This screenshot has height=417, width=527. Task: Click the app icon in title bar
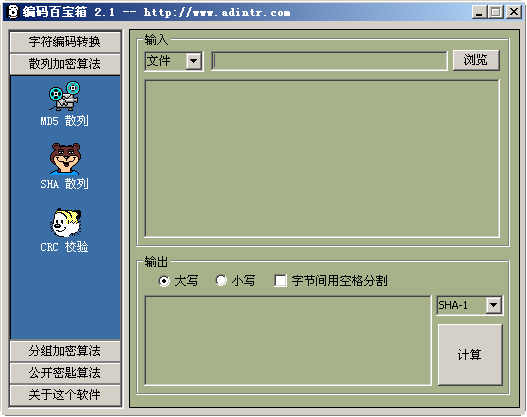(x=12, y=12)
